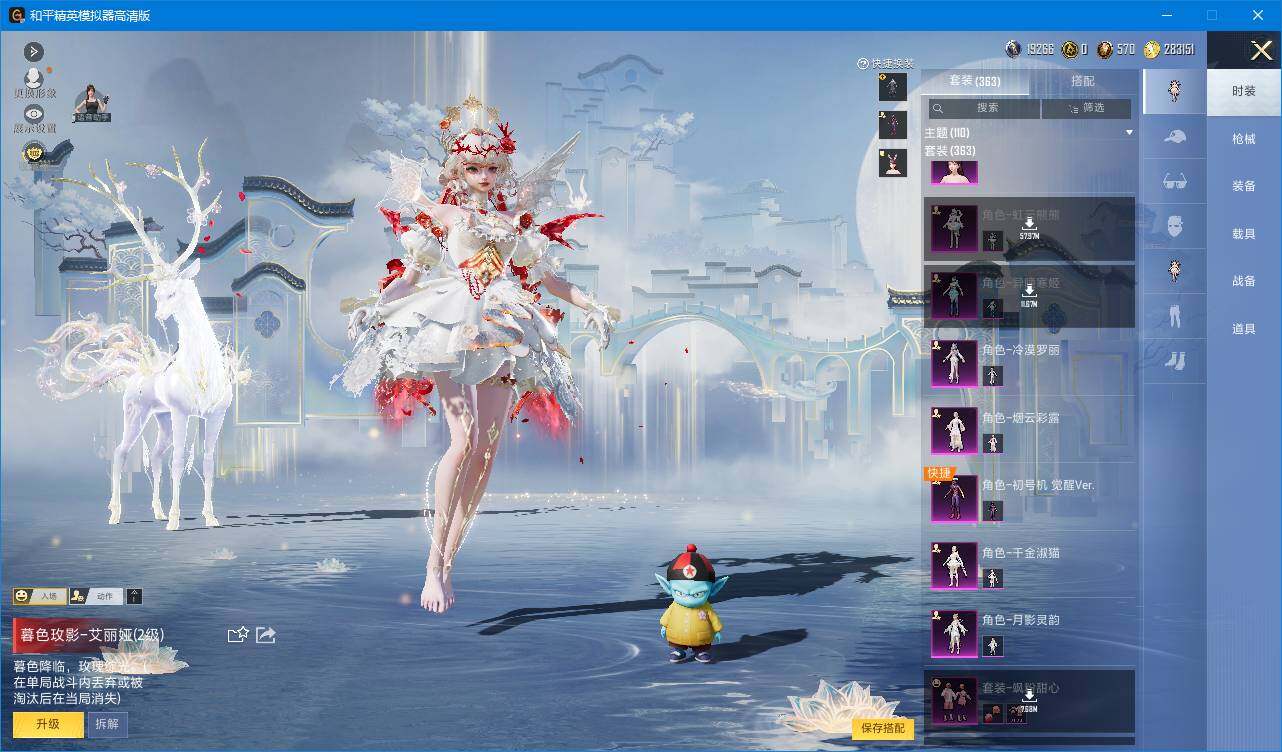The image size is (1282, 752).
Task: Click the 拆解 dismantle button
Action: pyautogui.click(x=107, y=724)
